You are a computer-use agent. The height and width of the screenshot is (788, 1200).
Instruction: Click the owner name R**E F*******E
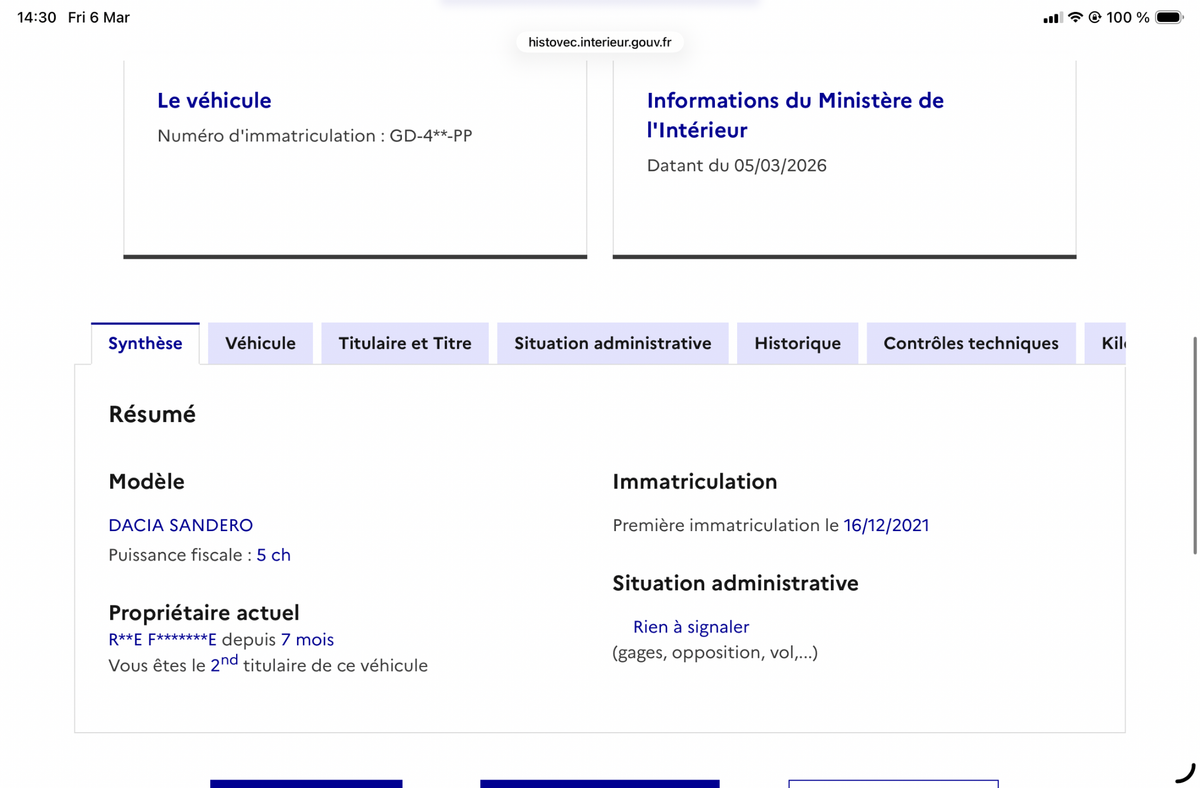click(162, 640)
